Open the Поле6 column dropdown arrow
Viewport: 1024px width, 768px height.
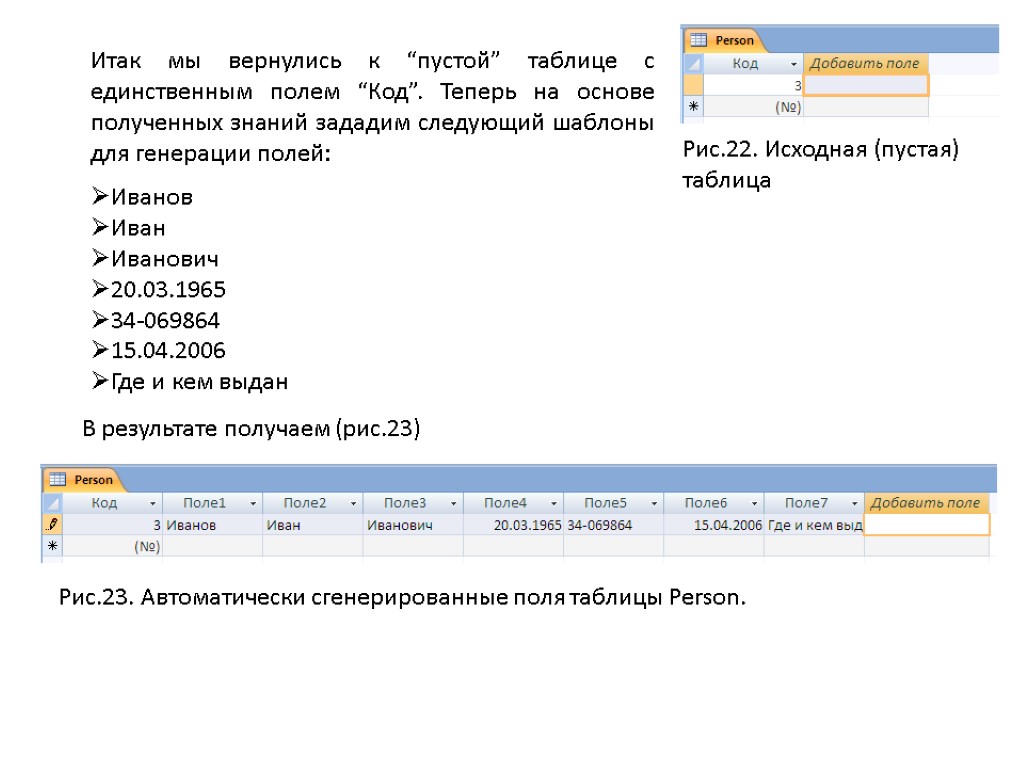pos(754,504)
